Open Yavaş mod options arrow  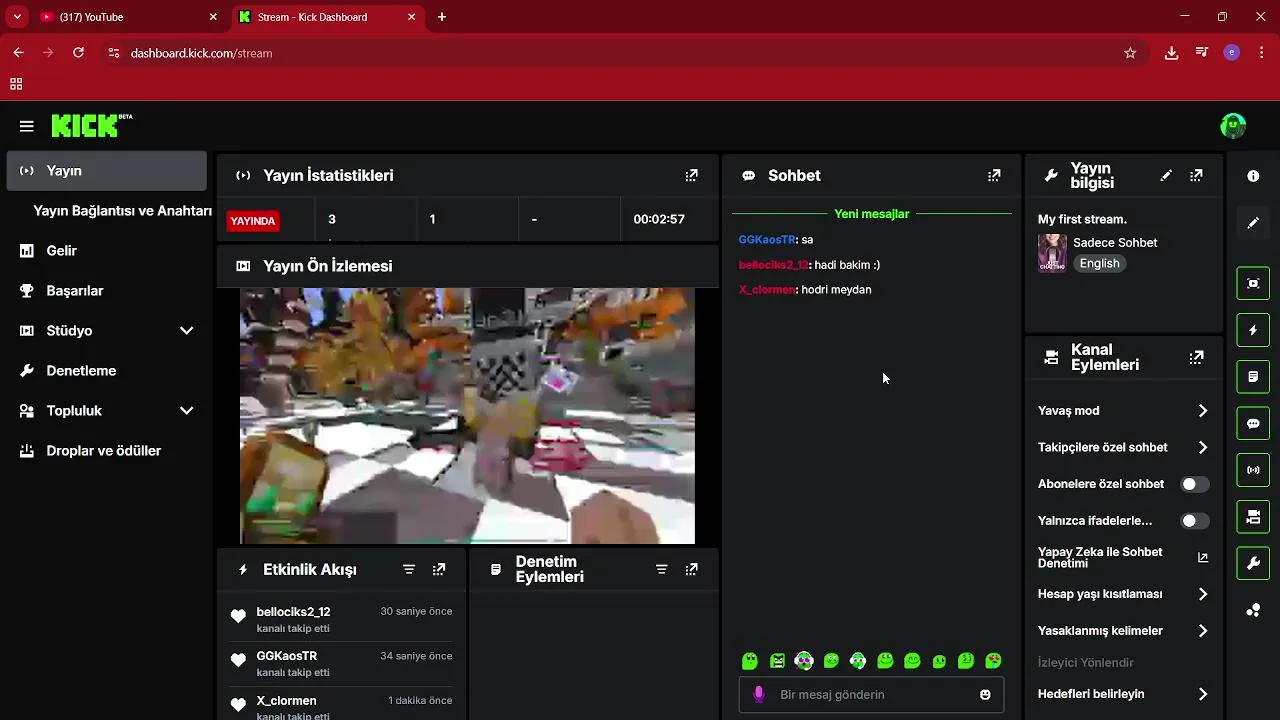coord(1203,411)
